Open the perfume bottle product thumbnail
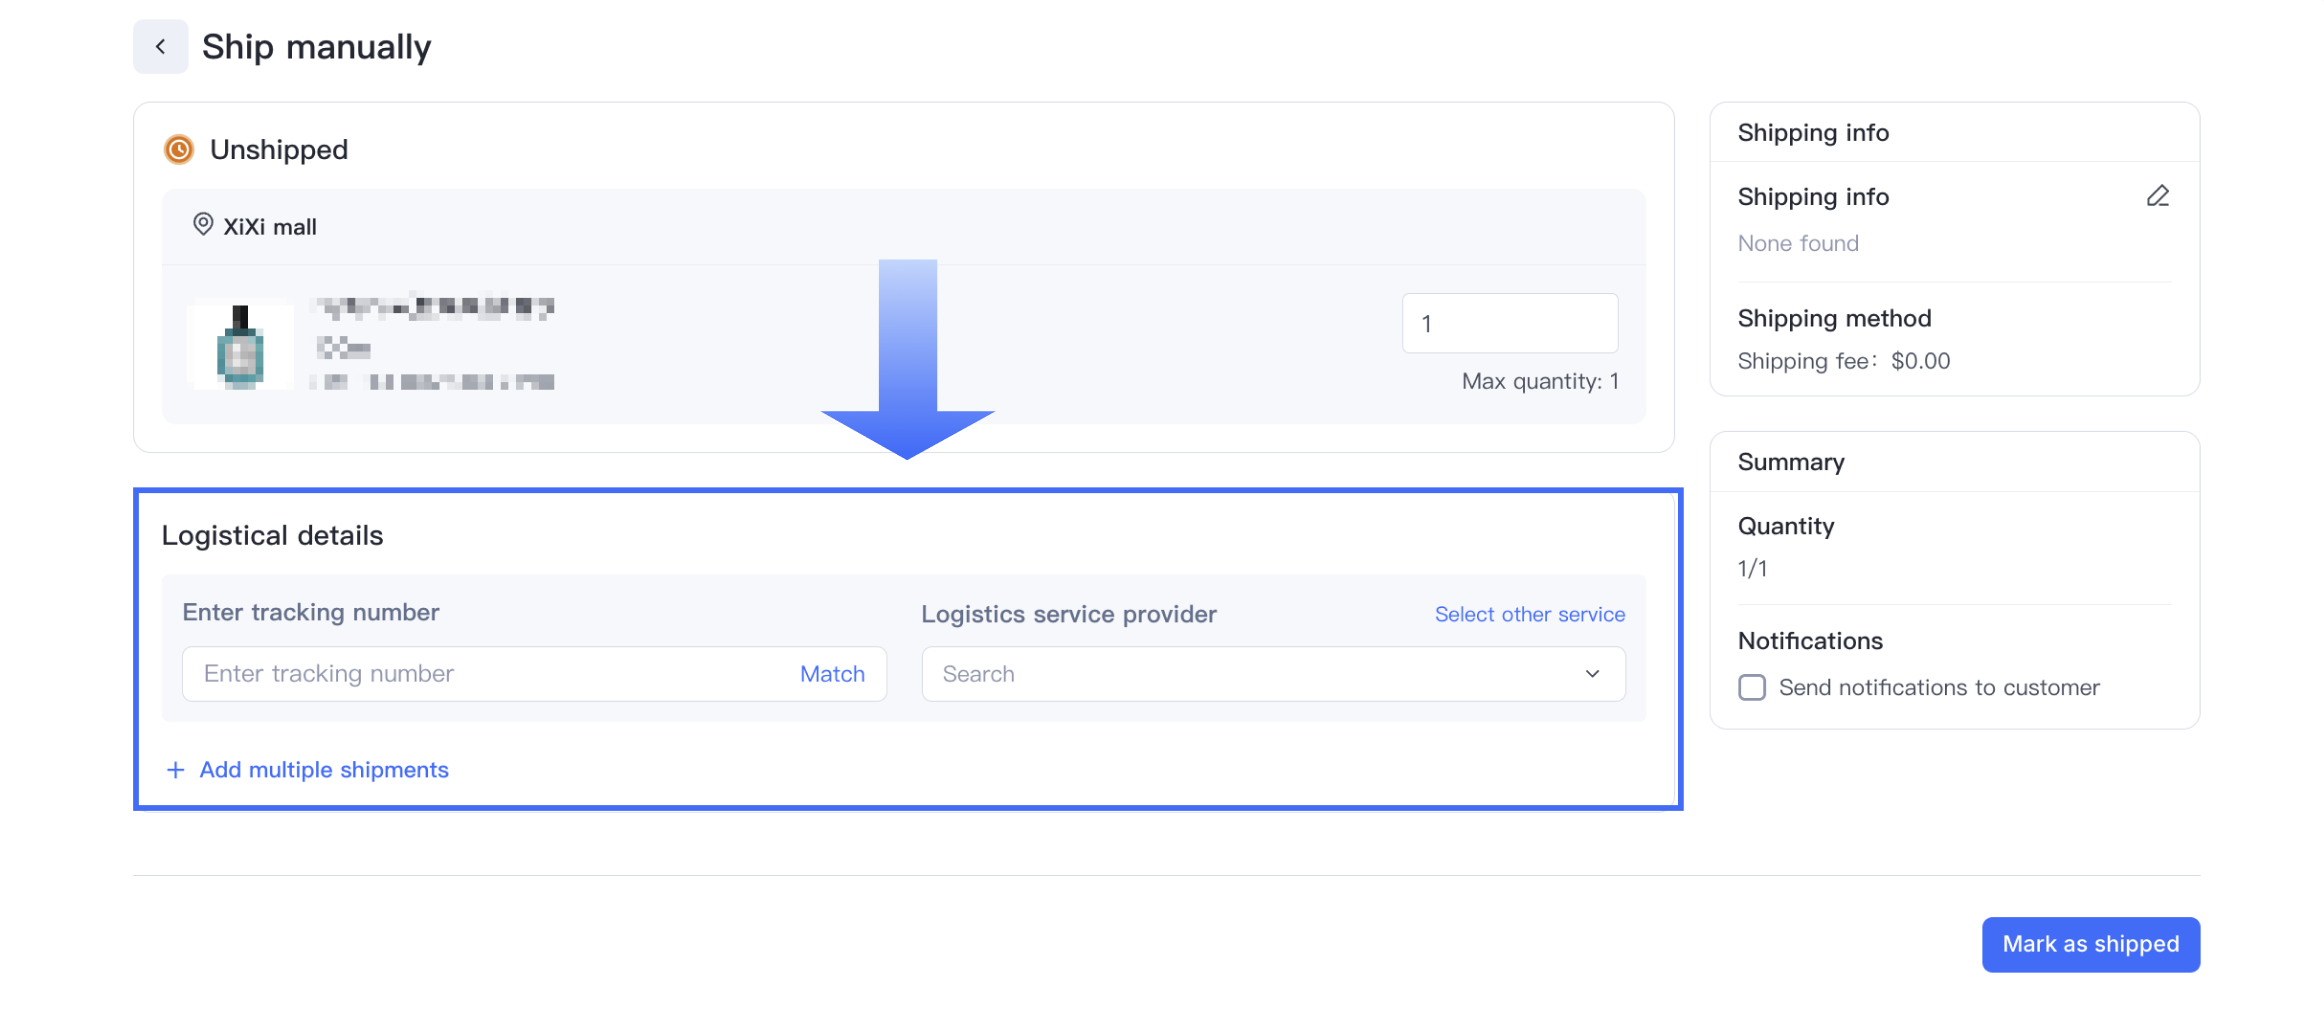This screenshot has width=2324, height=1020. 240,346
